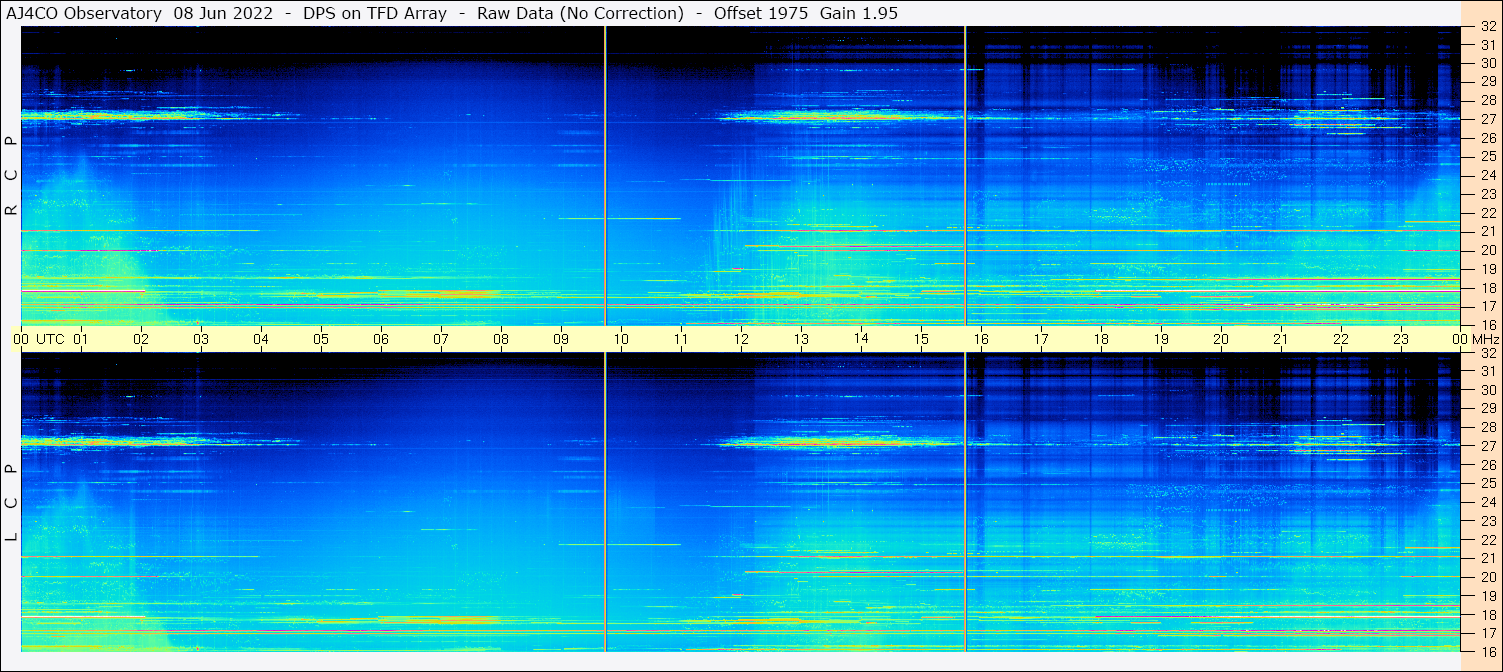The image size is (1503, 672).
Task: Click the 24 MHz tick of RCP panel
Action: pos(1487,175)
